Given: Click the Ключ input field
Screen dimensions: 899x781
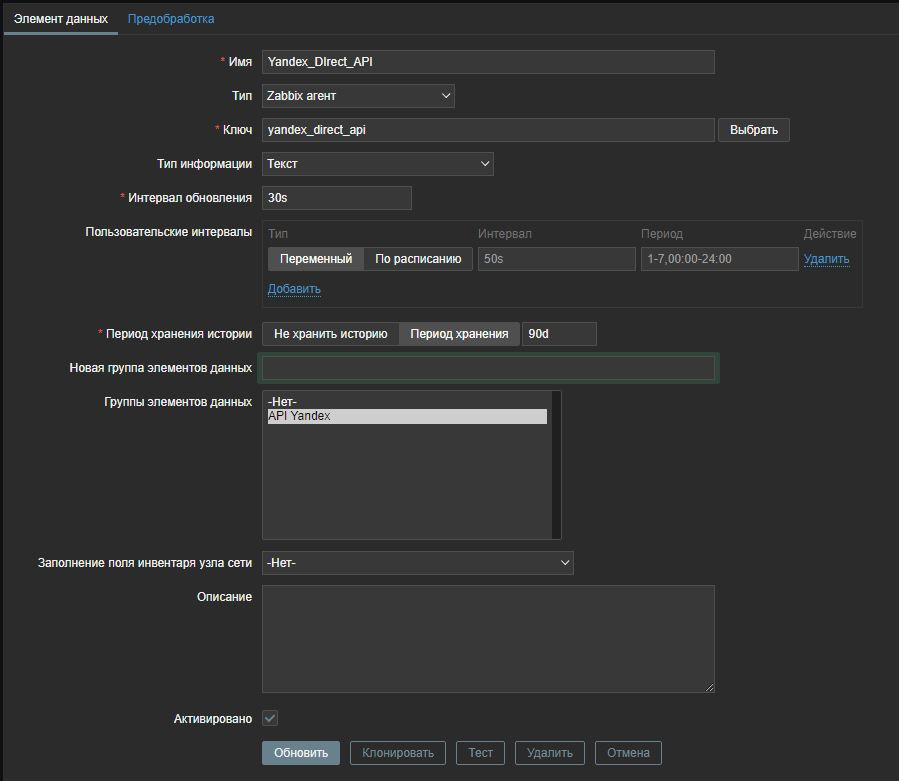Looking at the screenshot, I should (488, 130).
